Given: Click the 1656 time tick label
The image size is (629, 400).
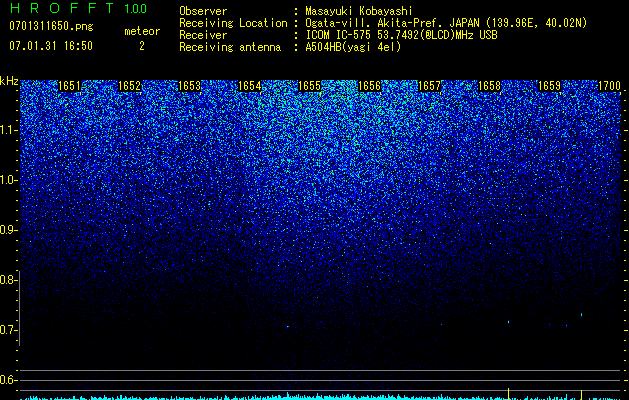Looking at the screenshot, I should (x=369, y=86).
